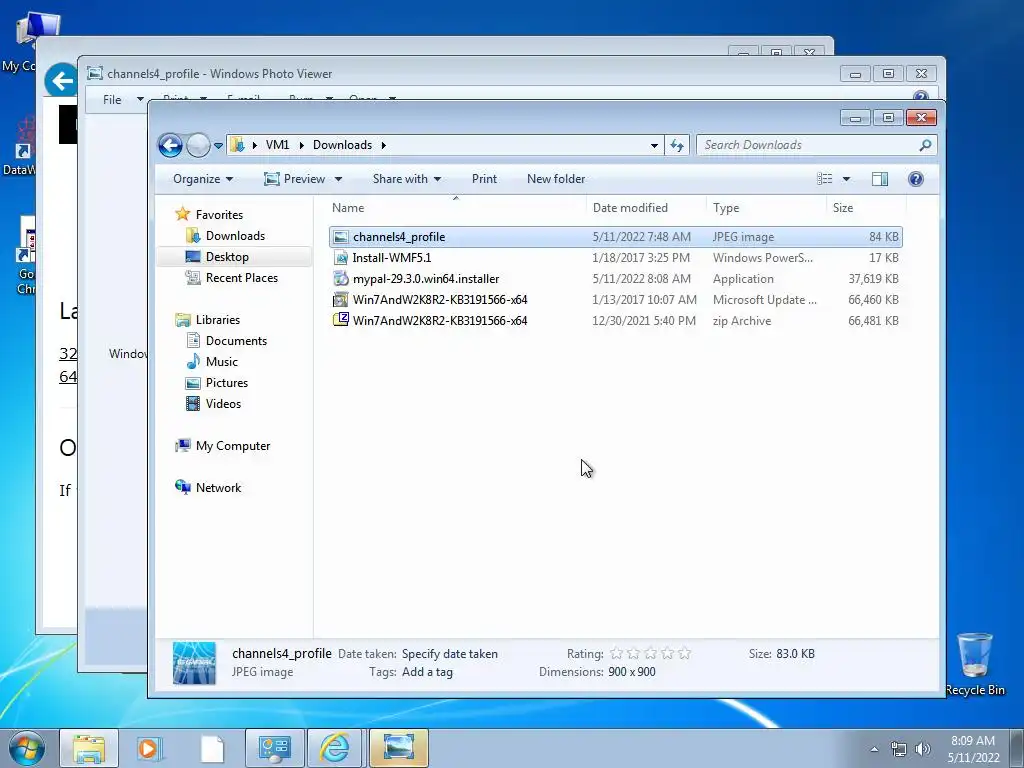Create a New folder
Screen dimensions: 1024x768
[556, 179]
